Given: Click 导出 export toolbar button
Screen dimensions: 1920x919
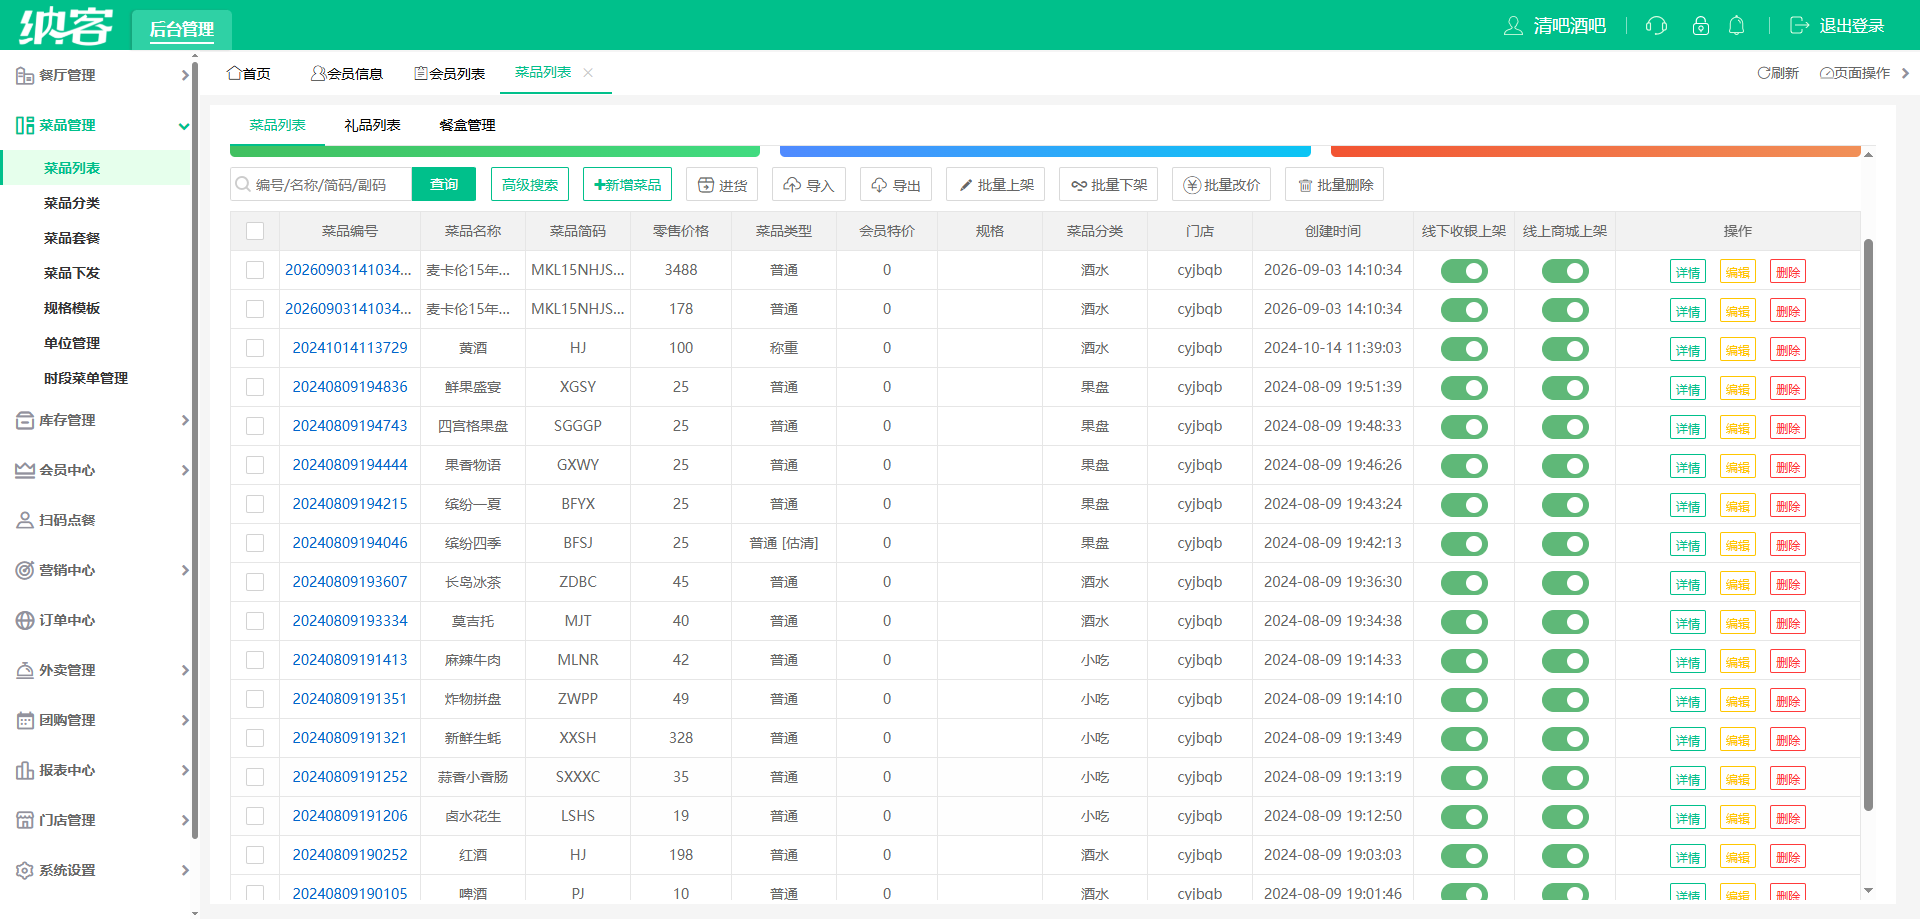Looking at the screenshot, I should tap(895, 185).
